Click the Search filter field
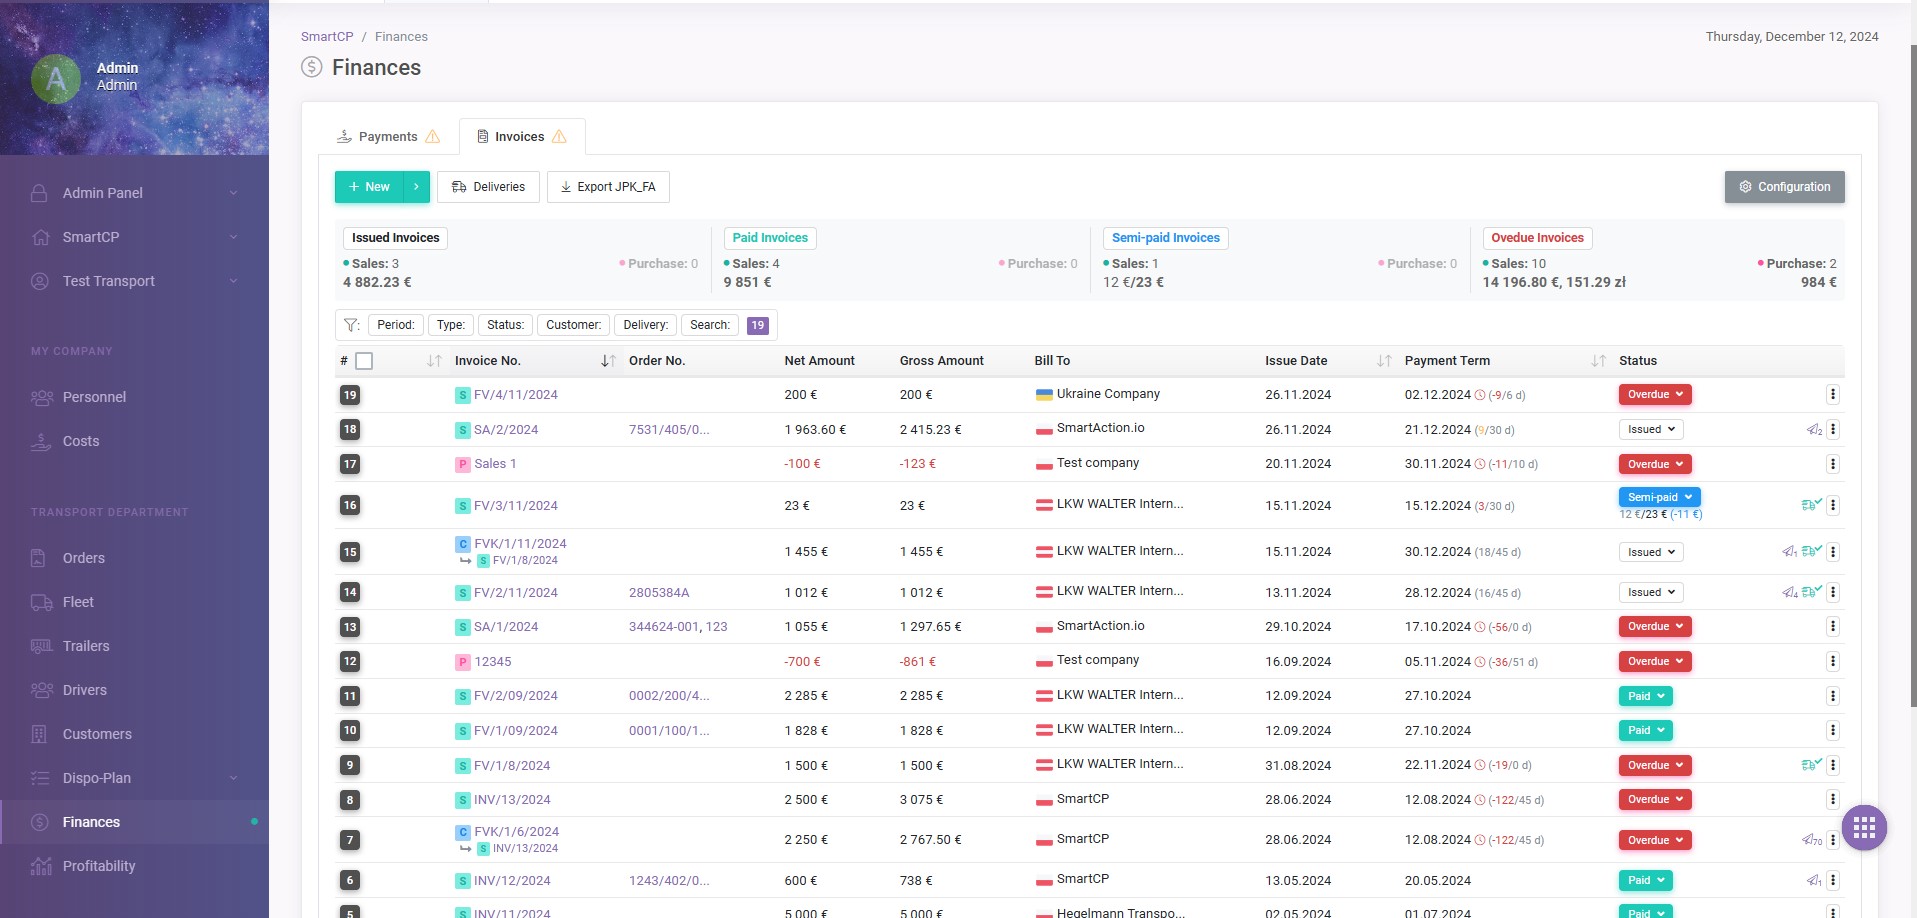 click(x=710, y=325)
